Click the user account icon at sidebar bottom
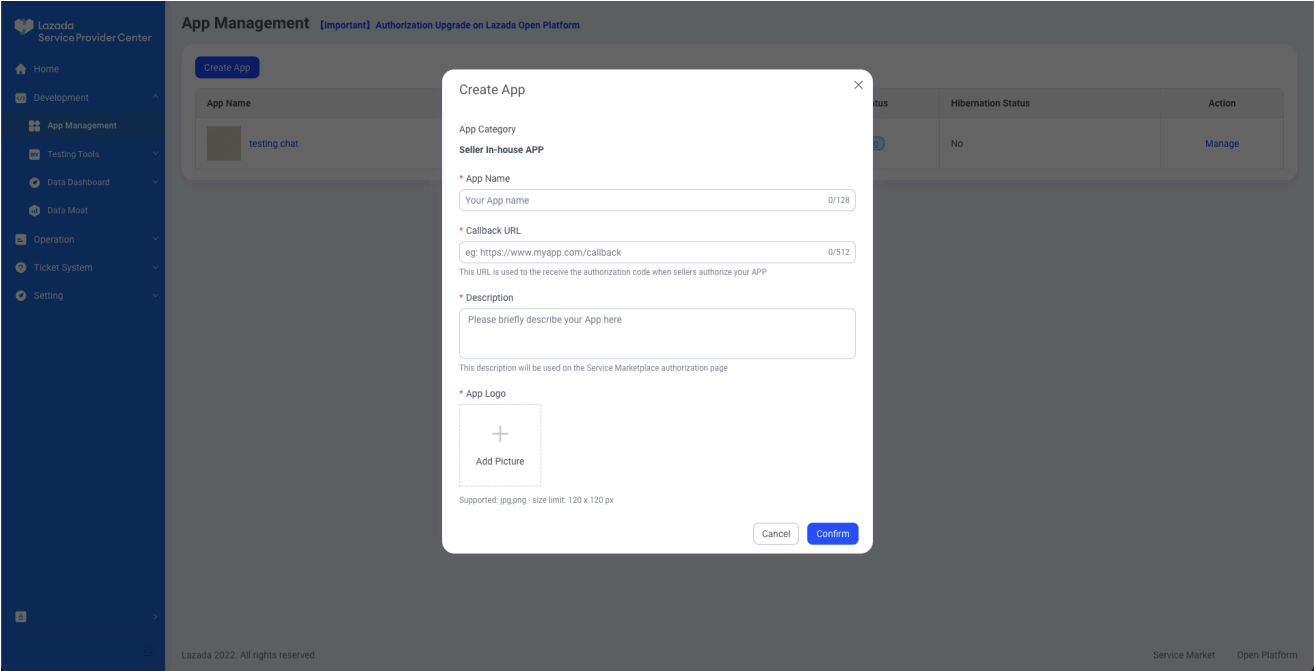 (20, 617)
